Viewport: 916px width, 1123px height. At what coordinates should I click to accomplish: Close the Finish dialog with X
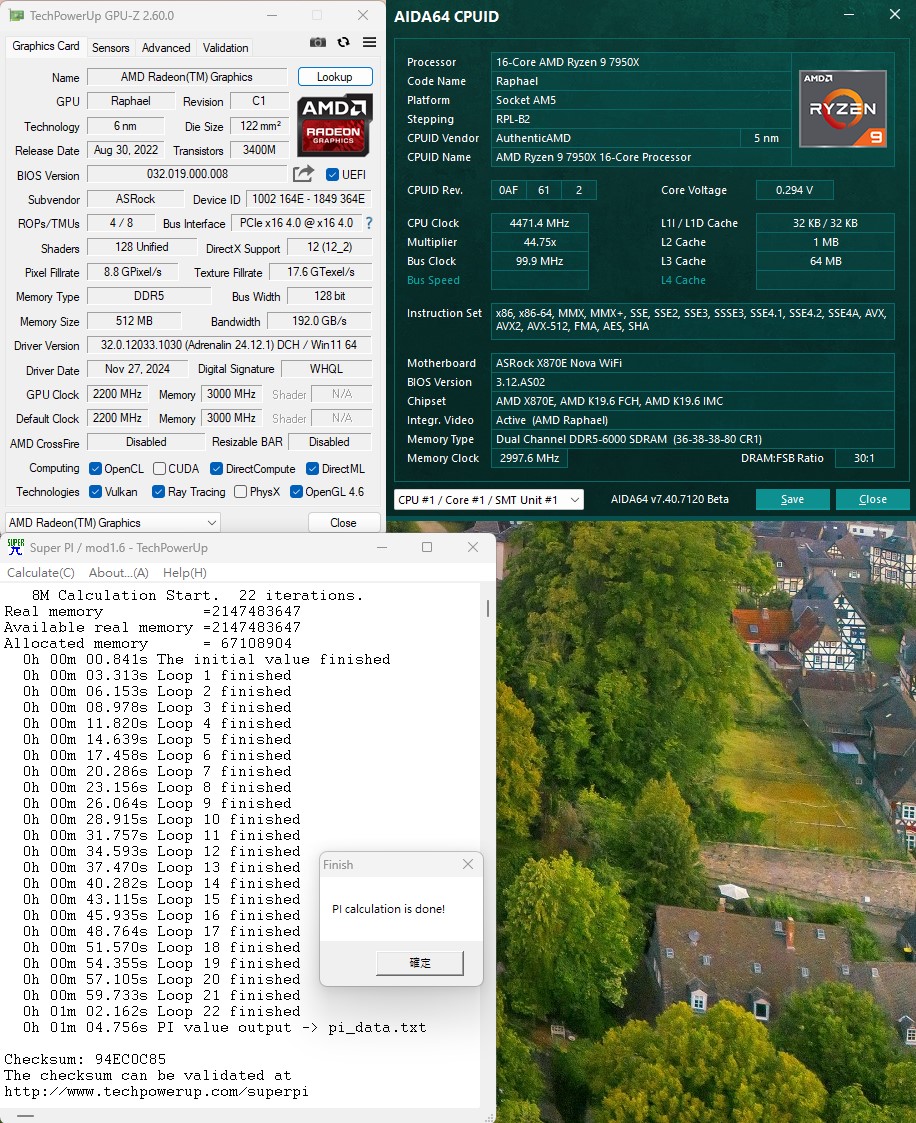coord(468,864)
